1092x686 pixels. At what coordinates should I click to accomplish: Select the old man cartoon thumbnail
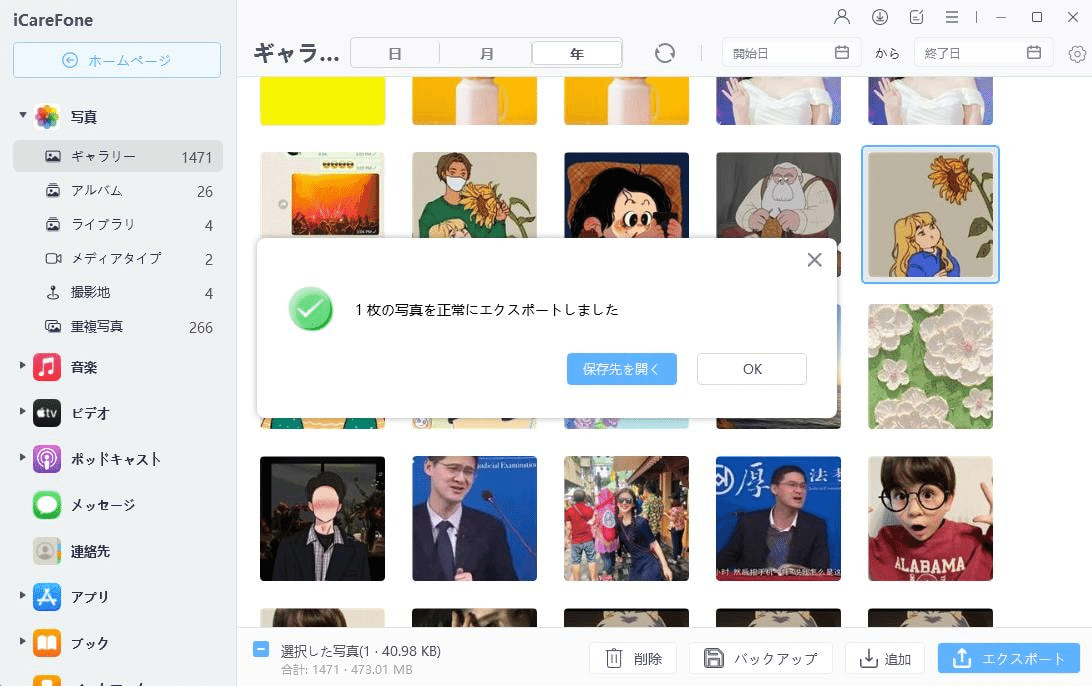coord(779,196)
